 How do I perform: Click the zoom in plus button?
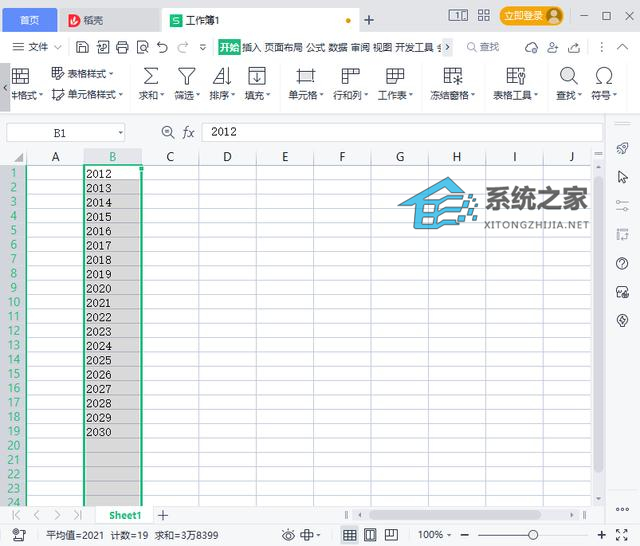(x=601, y=535)
